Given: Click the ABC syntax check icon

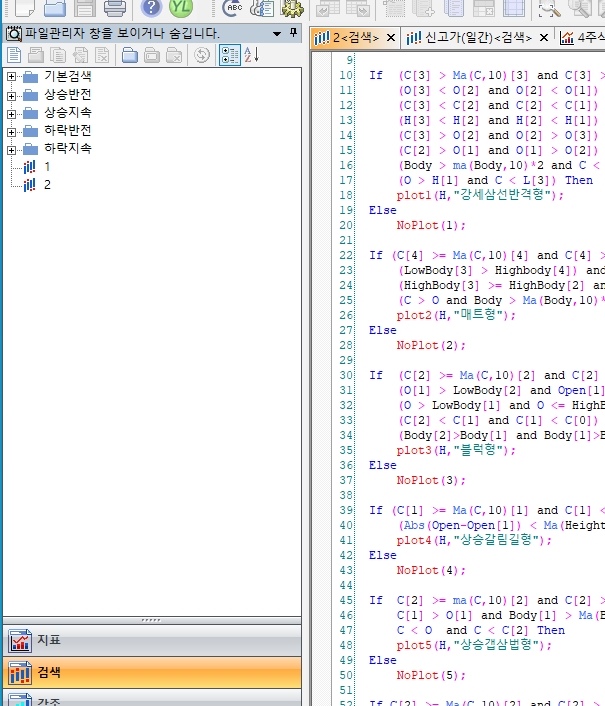Looking at the screenshot, I should pyautogui.click(x=233, y=9).
